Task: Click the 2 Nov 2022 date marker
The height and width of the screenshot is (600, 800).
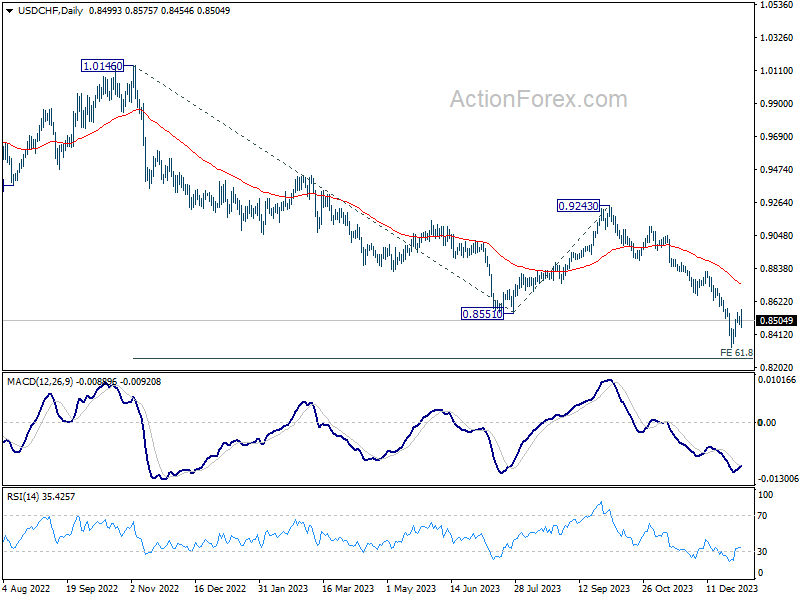Action: (155, 588)
